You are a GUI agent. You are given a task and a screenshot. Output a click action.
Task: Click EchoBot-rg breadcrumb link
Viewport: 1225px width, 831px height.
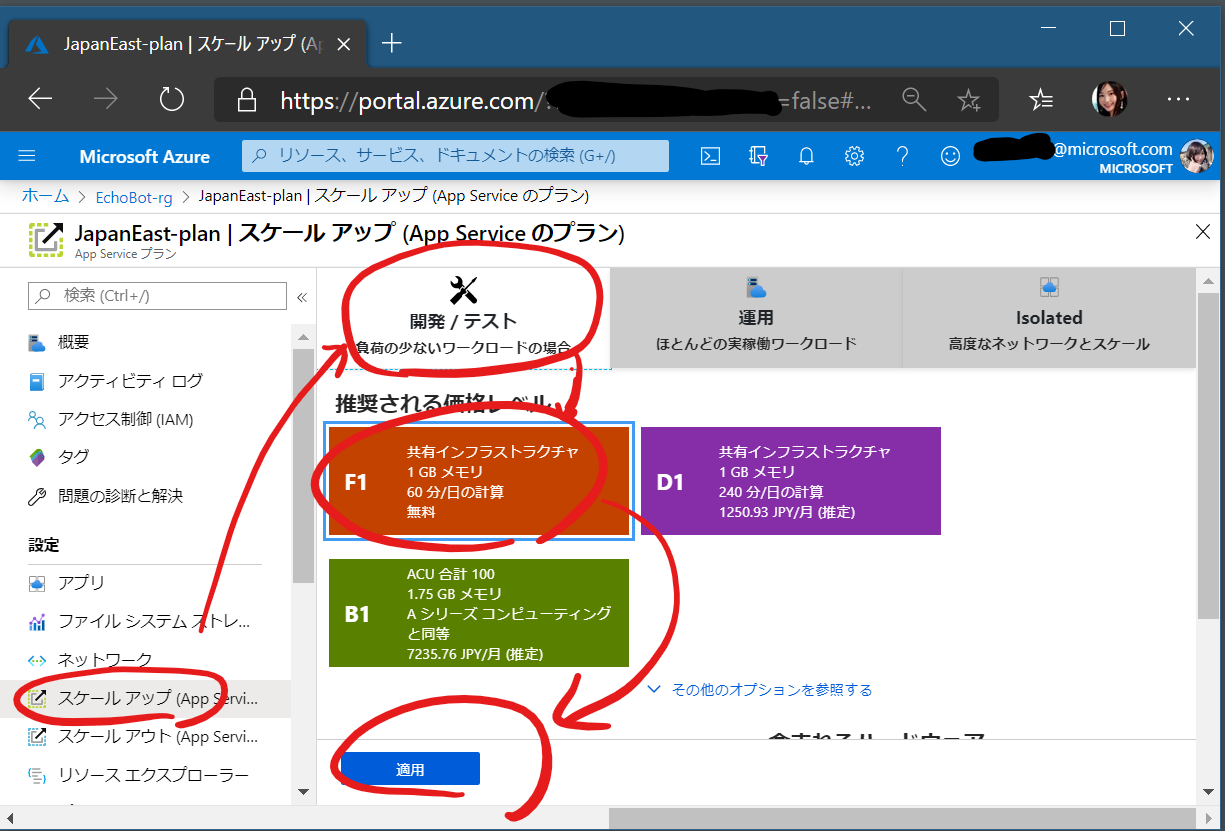tap(135, 196)
